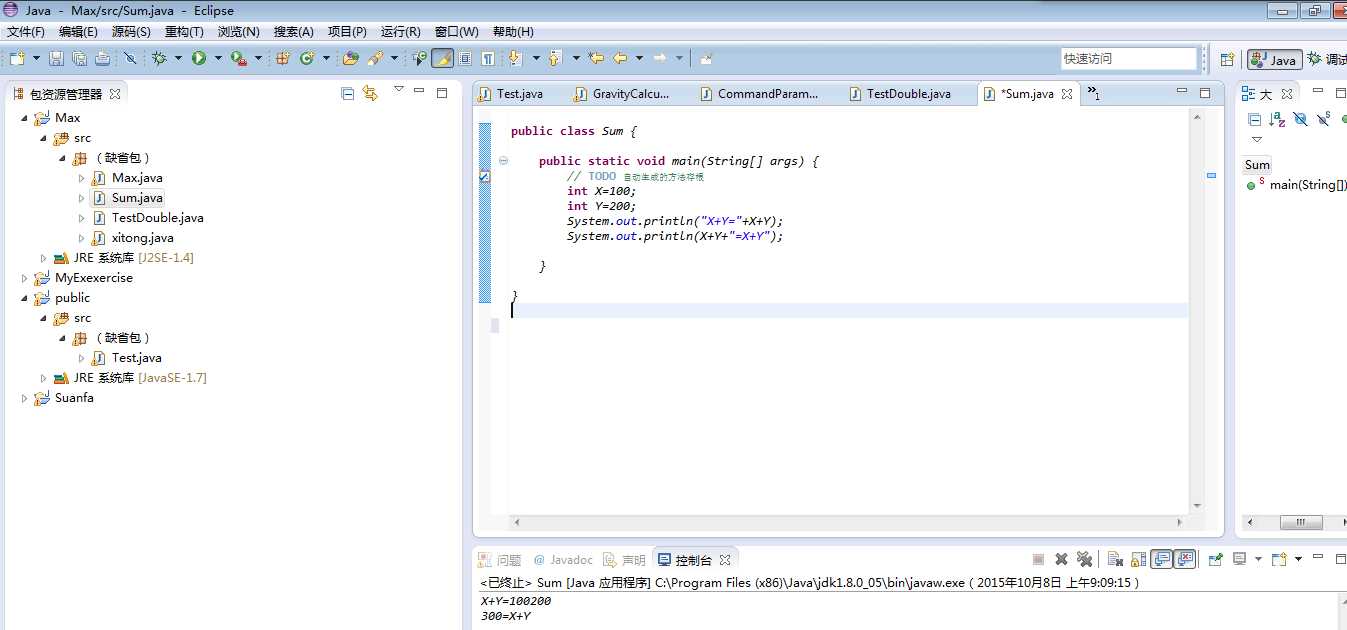The height and width of the screenshot is (630, 1347).
Task: Click the green Run button in toolbar
Action: [x=199, y=59]
